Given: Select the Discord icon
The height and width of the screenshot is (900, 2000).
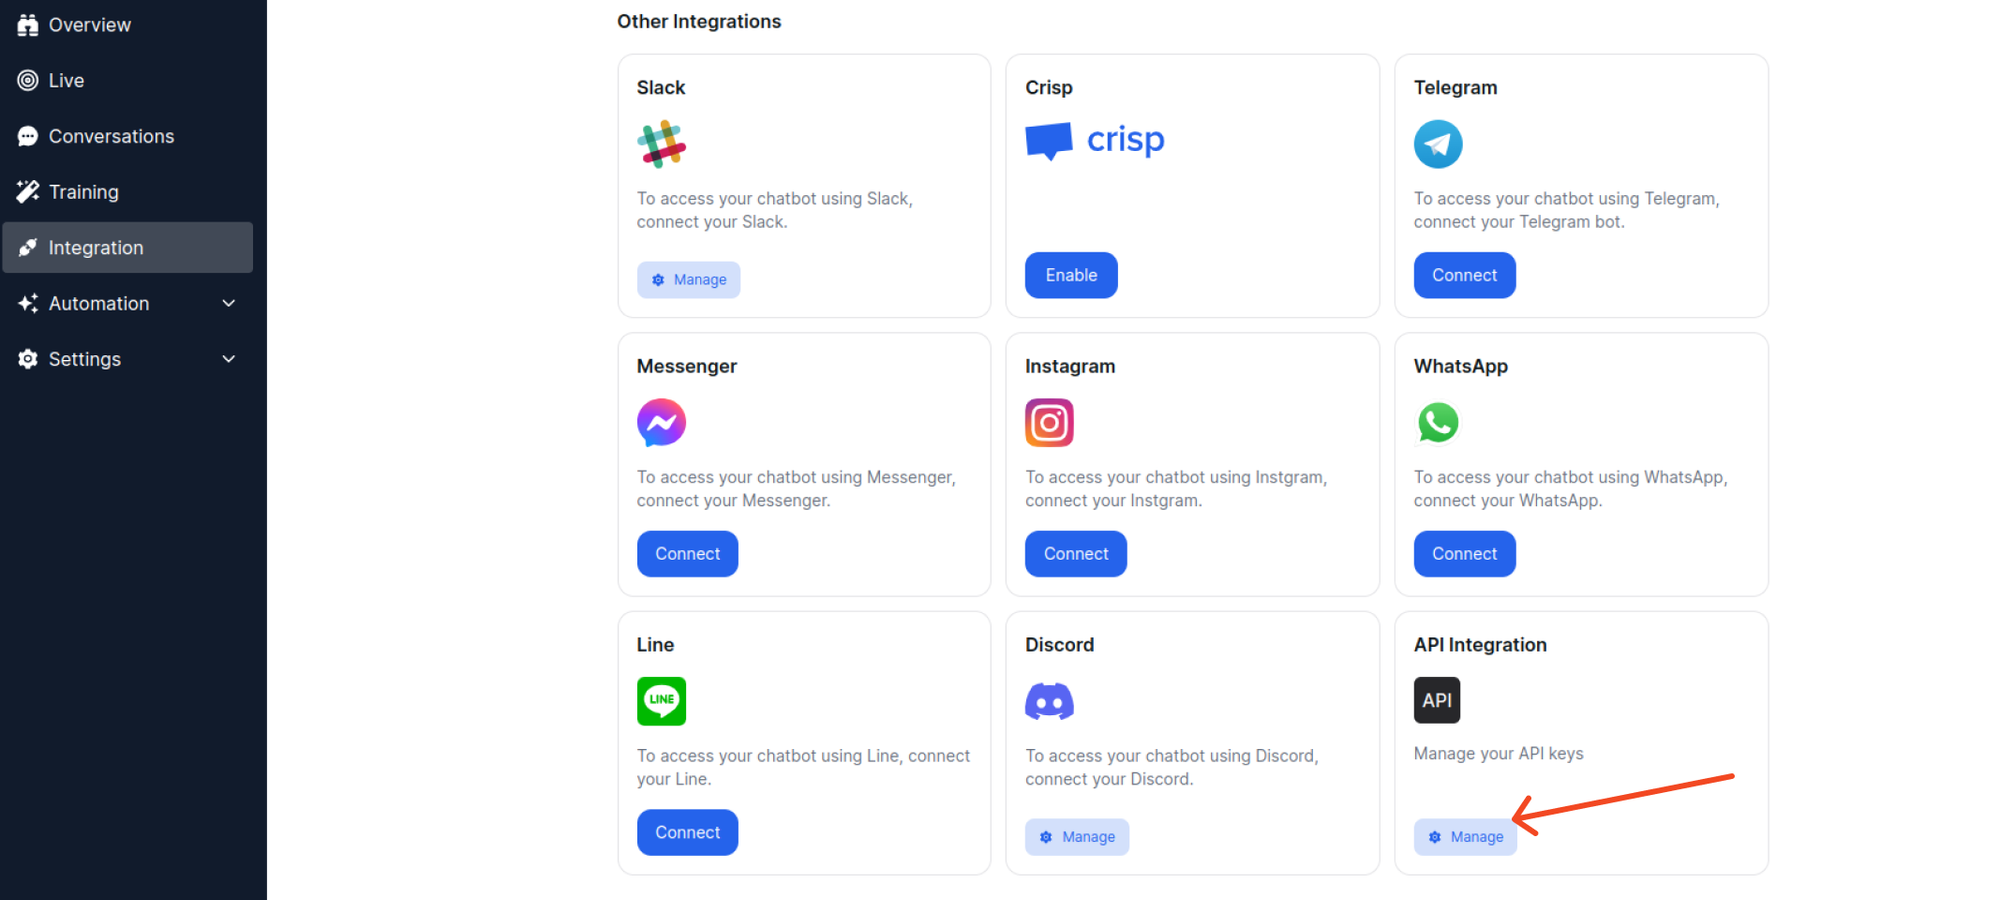Looking at the screenshot, I should [1049, 701].
